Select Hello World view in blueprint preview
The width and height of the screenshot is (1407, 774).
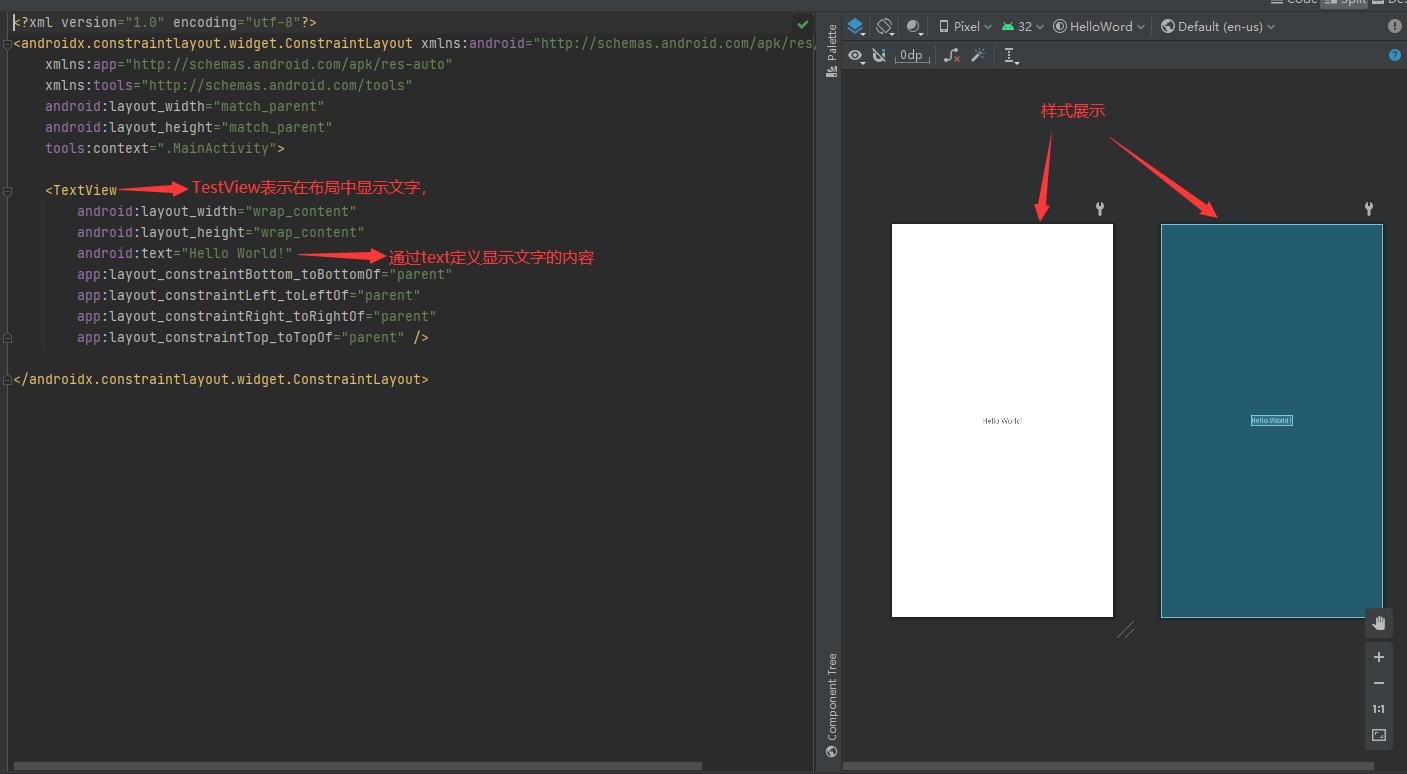click(x=1272, y=421)
